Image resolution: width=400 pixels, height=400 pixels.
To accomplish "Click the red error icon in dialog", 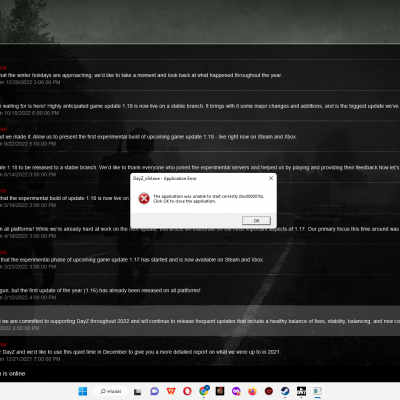I will [x=144, y=199].
